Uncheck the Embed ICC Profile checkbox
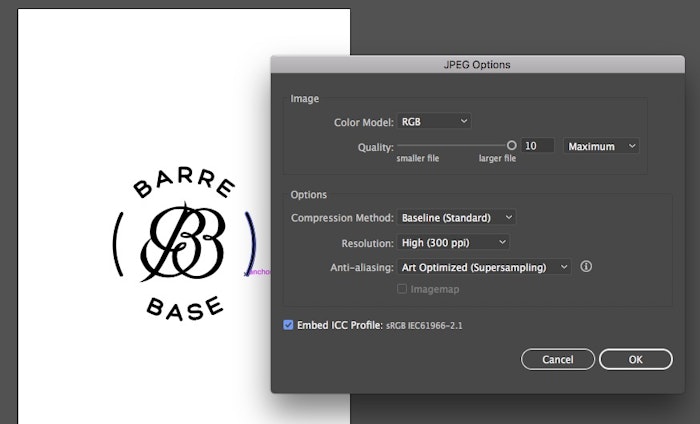Screen dimensions: 700x424 [289, 325]
